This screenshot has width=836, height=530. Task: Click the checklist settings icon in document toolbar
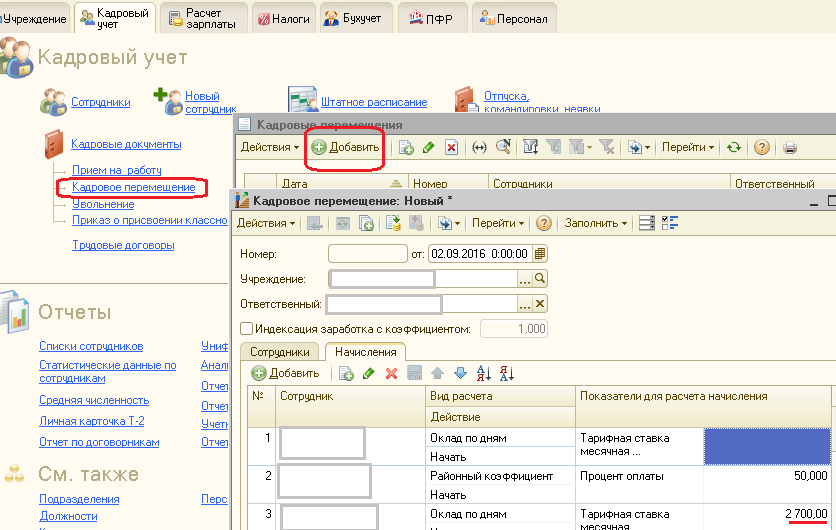pyautogui.click(x=670, y=223)
